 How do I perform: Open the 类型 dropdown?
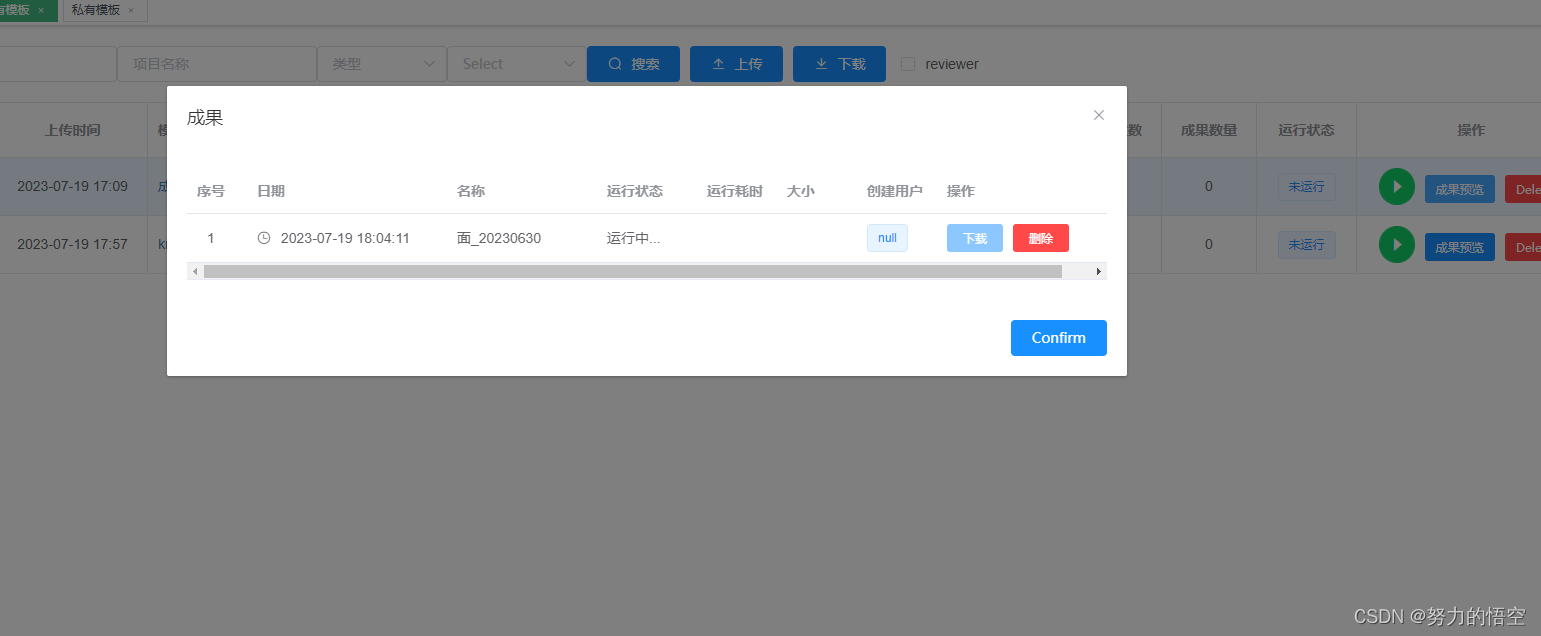coord(382,64)
